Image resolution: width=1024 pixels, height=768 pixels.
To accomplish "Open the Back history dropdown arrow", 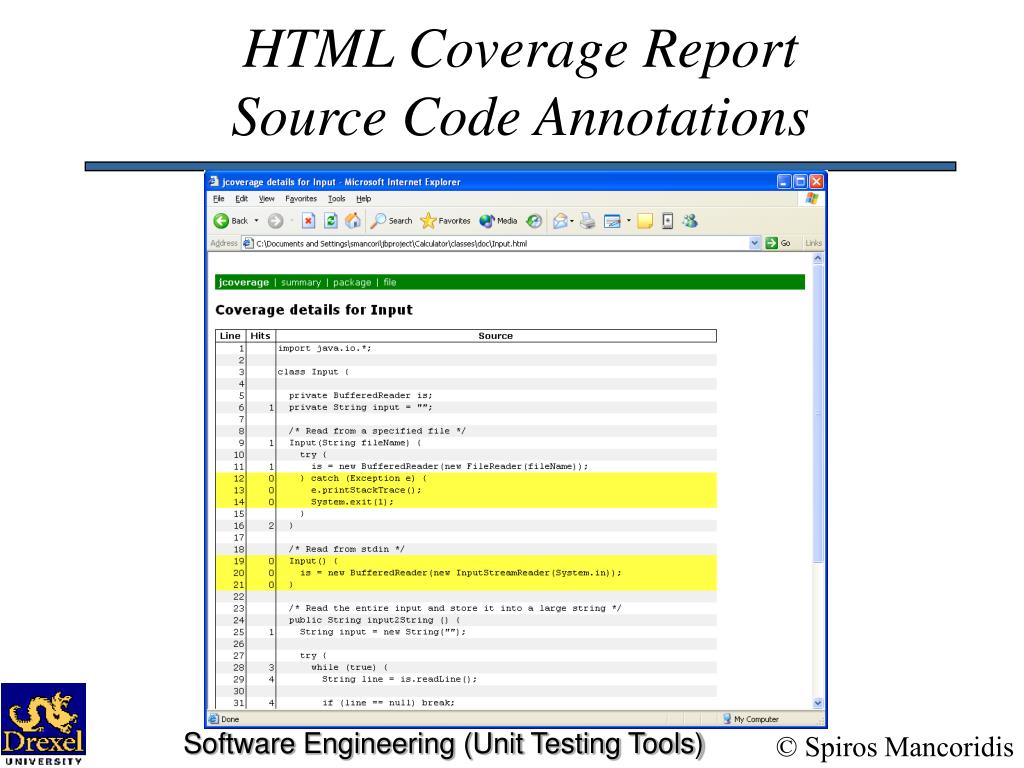I will 257,221.
